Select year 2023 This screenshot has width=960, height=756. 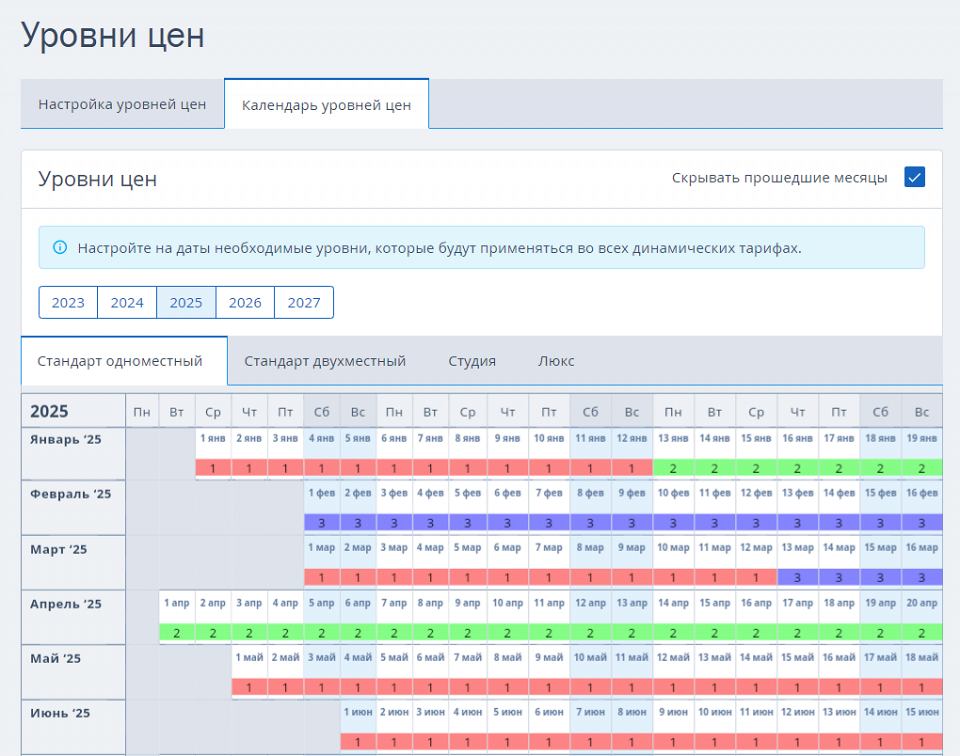[68, 302]
